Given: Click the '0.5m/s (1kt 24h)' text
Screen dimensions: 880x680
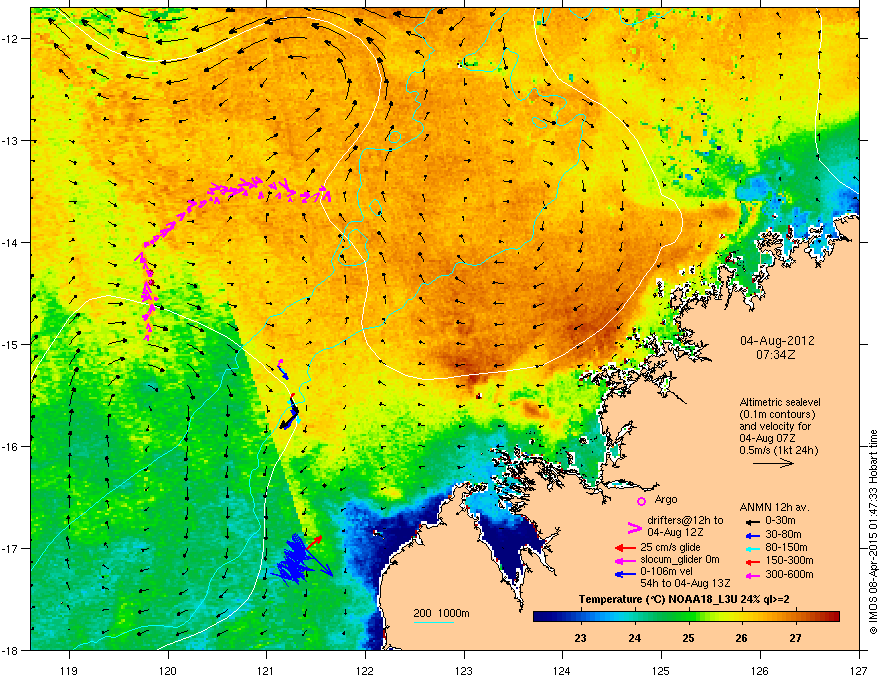Looking at the screenshot, I should click(778, 450).
